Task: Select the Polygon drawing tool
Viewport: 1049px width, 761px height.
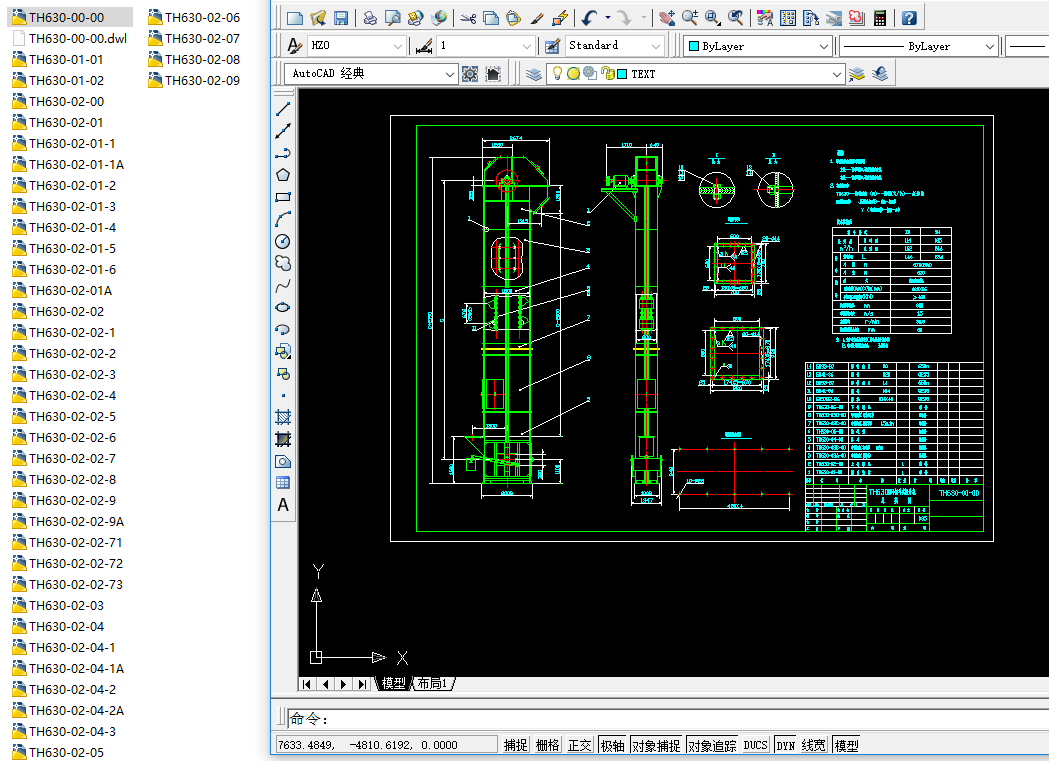Action: click(x=283, y=175)
